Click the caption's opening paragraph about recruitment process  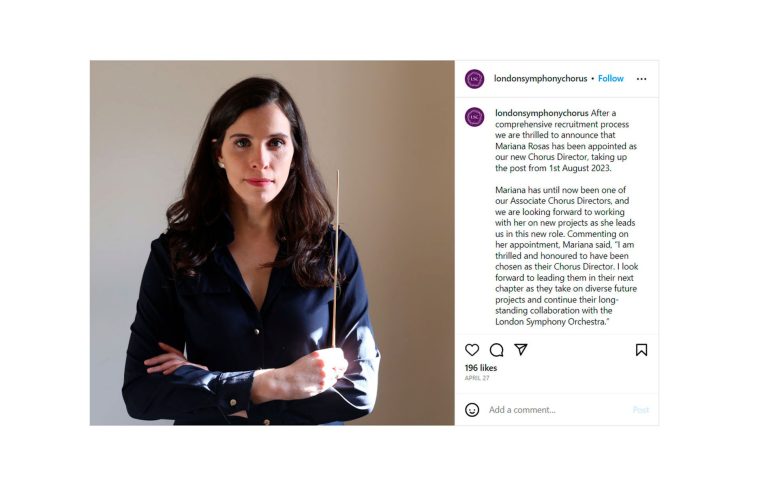click(566, 141)
